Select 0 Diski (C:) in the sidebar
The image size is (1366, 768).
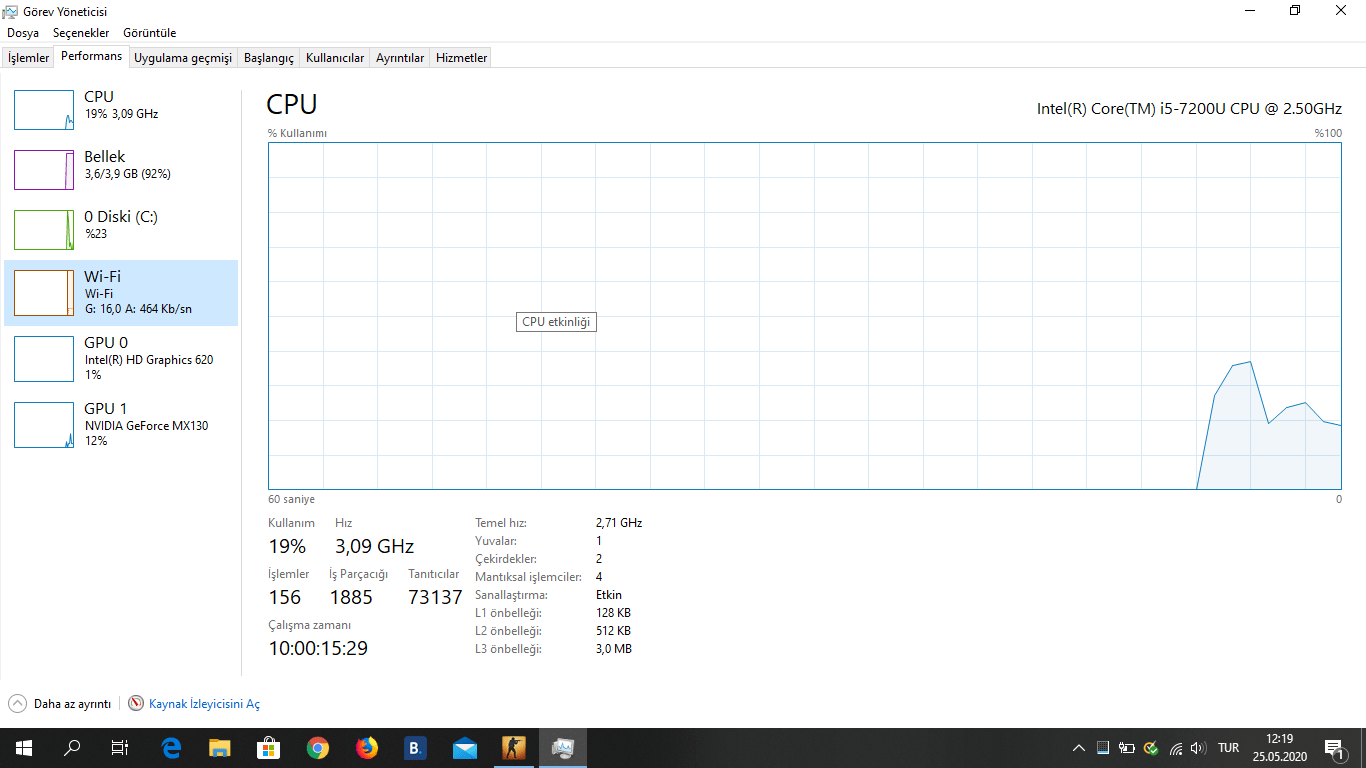point(121,230)
